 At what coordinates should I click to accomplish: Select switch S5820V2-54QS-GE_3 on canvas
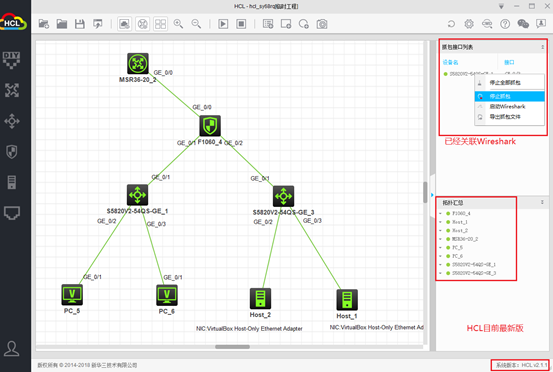tap(283, 196)
